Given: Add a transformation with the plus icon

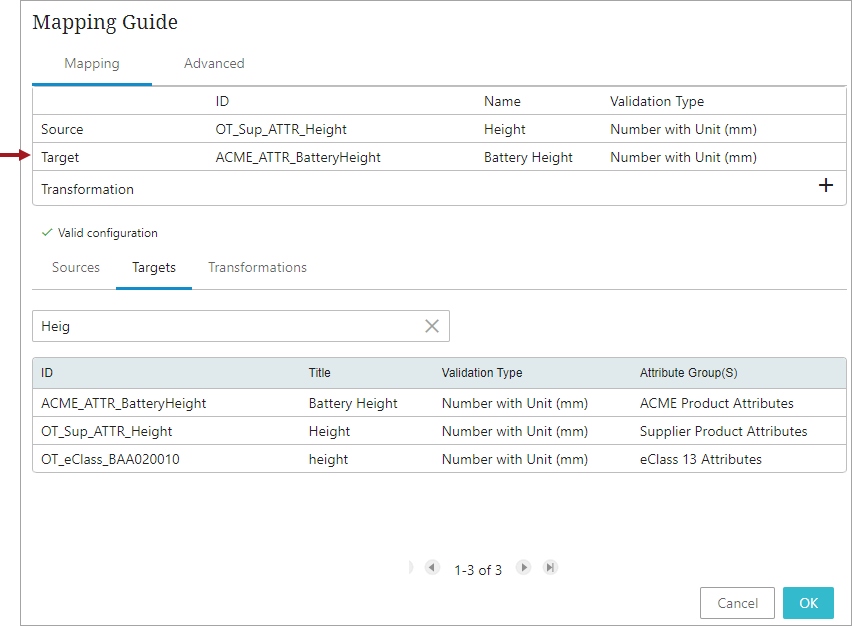Looking at the screenshot, I should [825, 186].
